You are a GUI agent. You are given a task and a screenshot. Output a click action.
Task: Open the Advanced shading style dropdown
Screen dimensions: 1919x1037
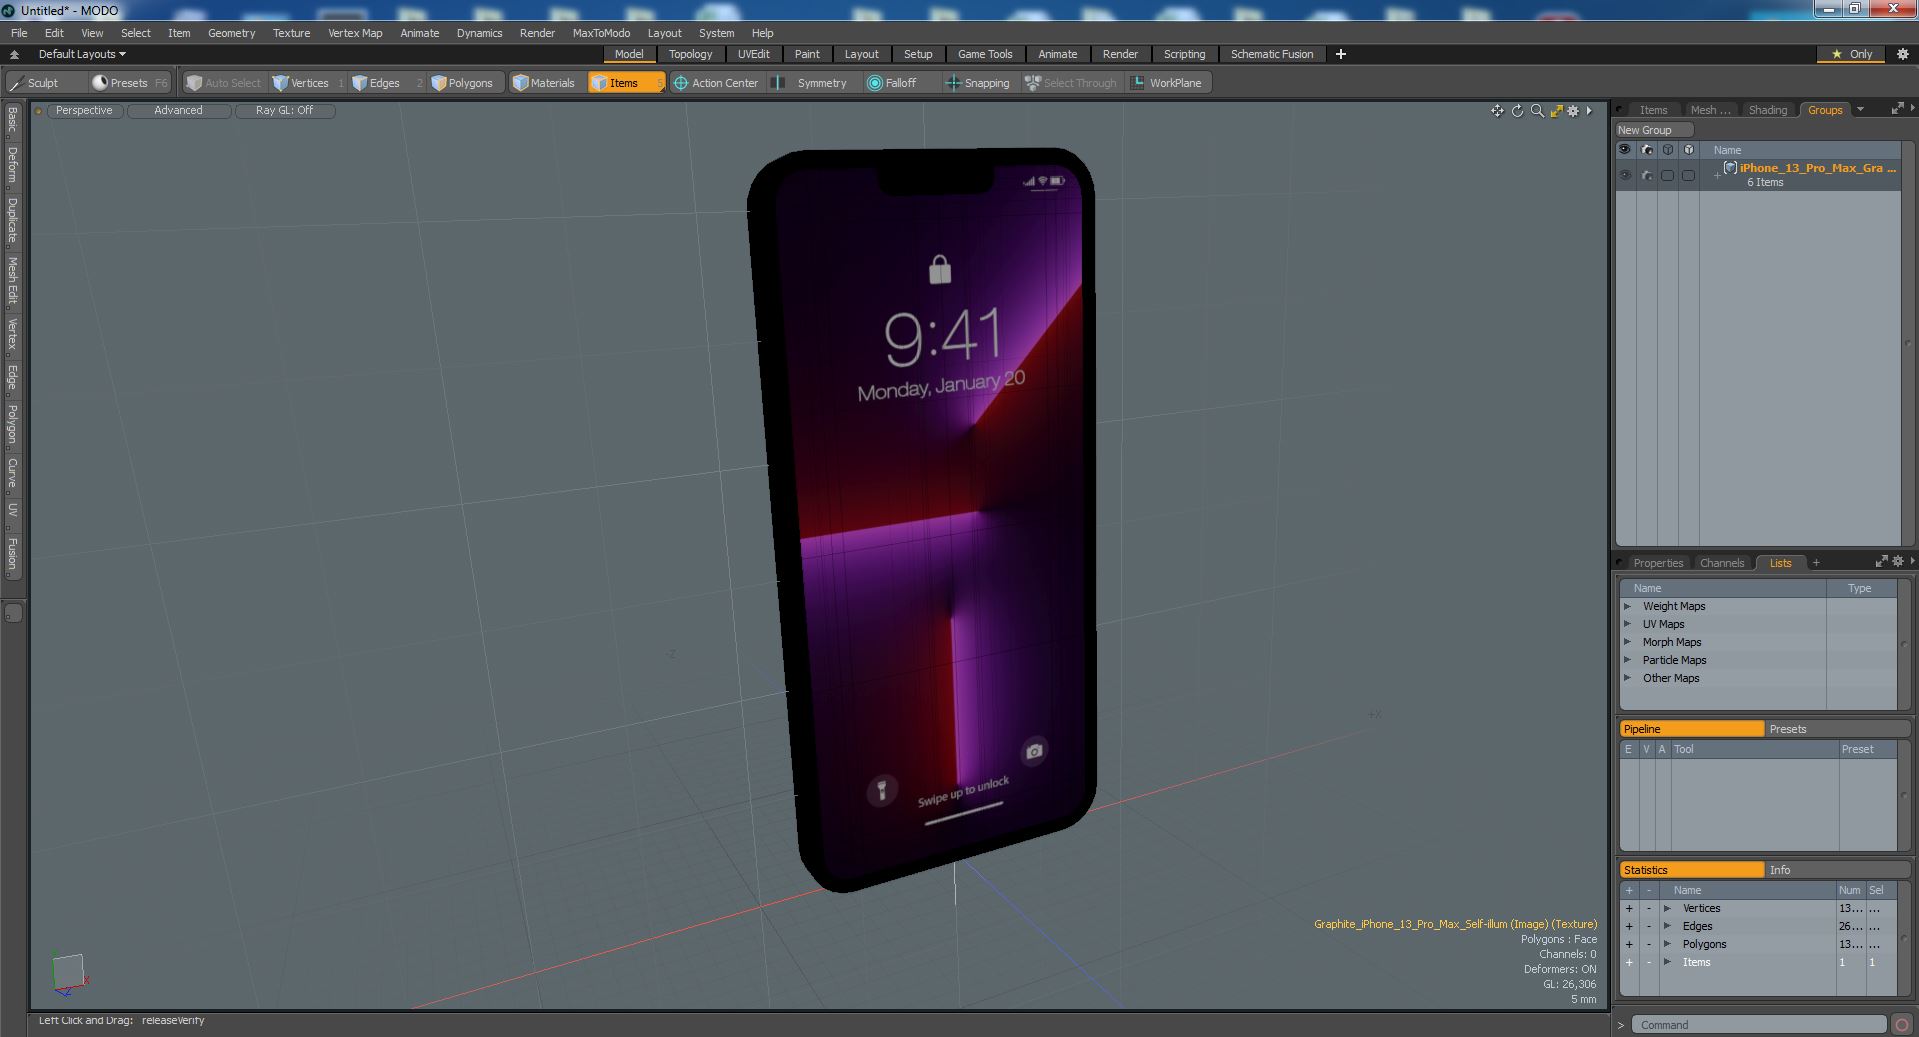coord(178,110)
